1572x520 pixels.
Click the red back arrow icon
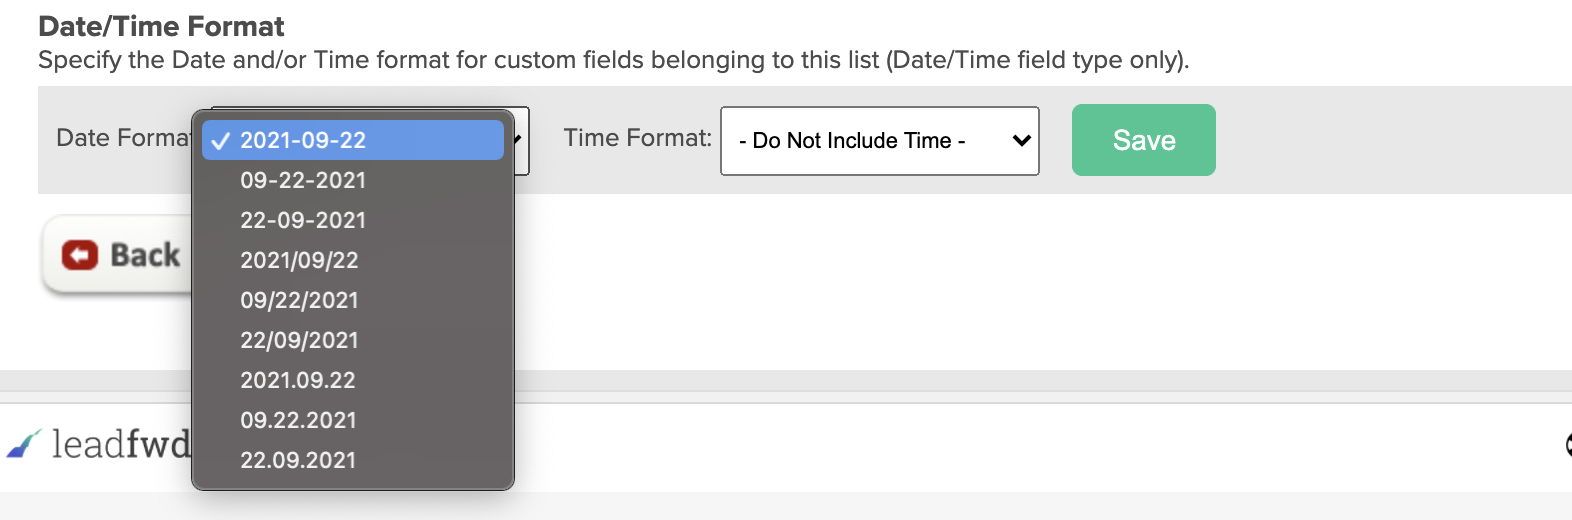click(x=80, y=255)
